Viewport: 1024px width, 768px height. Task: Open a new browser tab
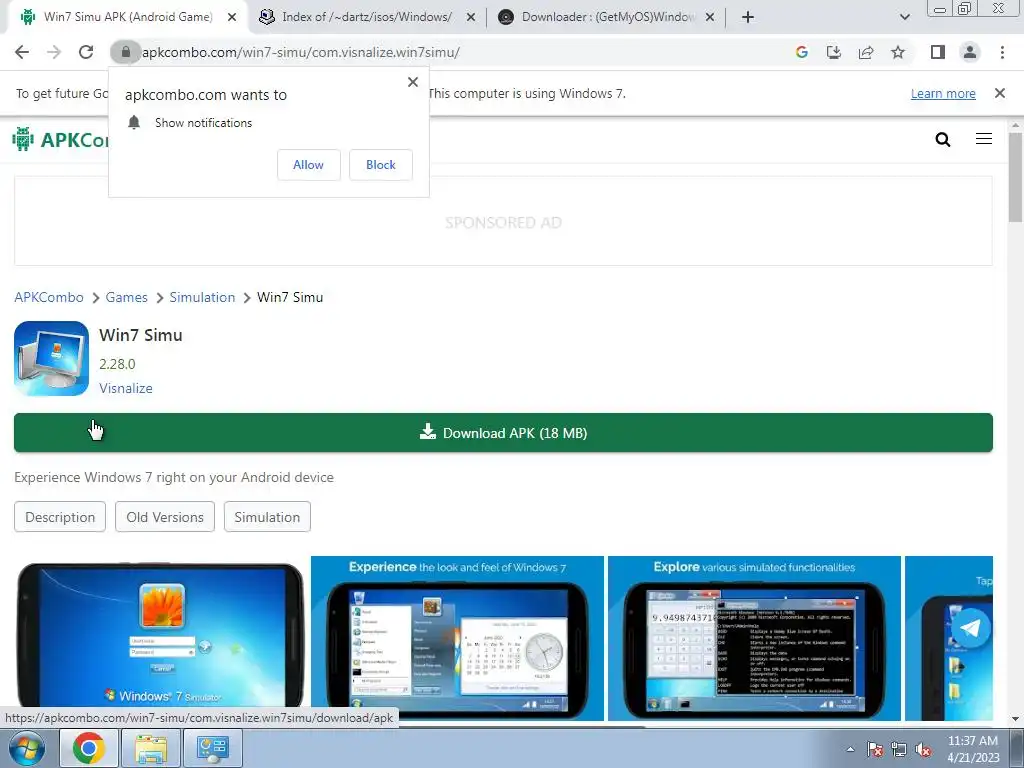(748, 17)
